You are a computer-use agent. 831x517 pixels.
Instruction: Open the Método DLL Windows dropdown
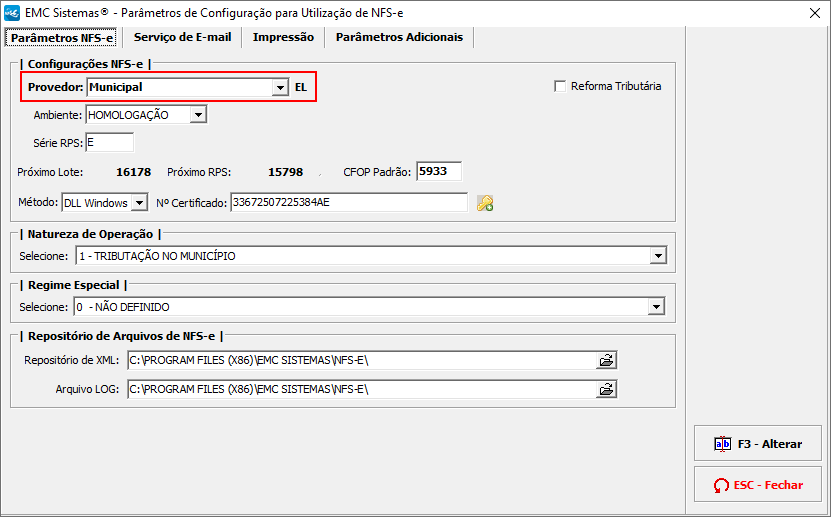point(139,202)
